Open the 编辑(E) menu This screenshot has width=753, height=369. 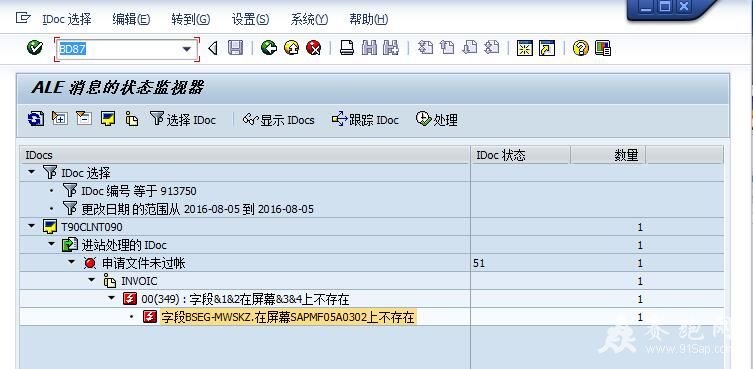[x=131, y=20]
